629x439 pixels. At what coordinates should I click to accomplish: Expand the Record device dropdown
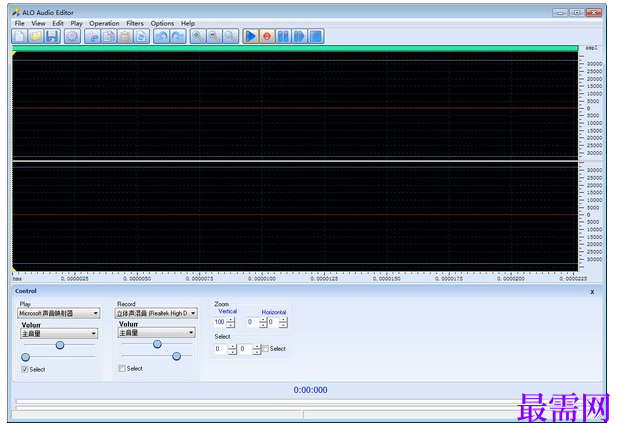coord(193,313)
